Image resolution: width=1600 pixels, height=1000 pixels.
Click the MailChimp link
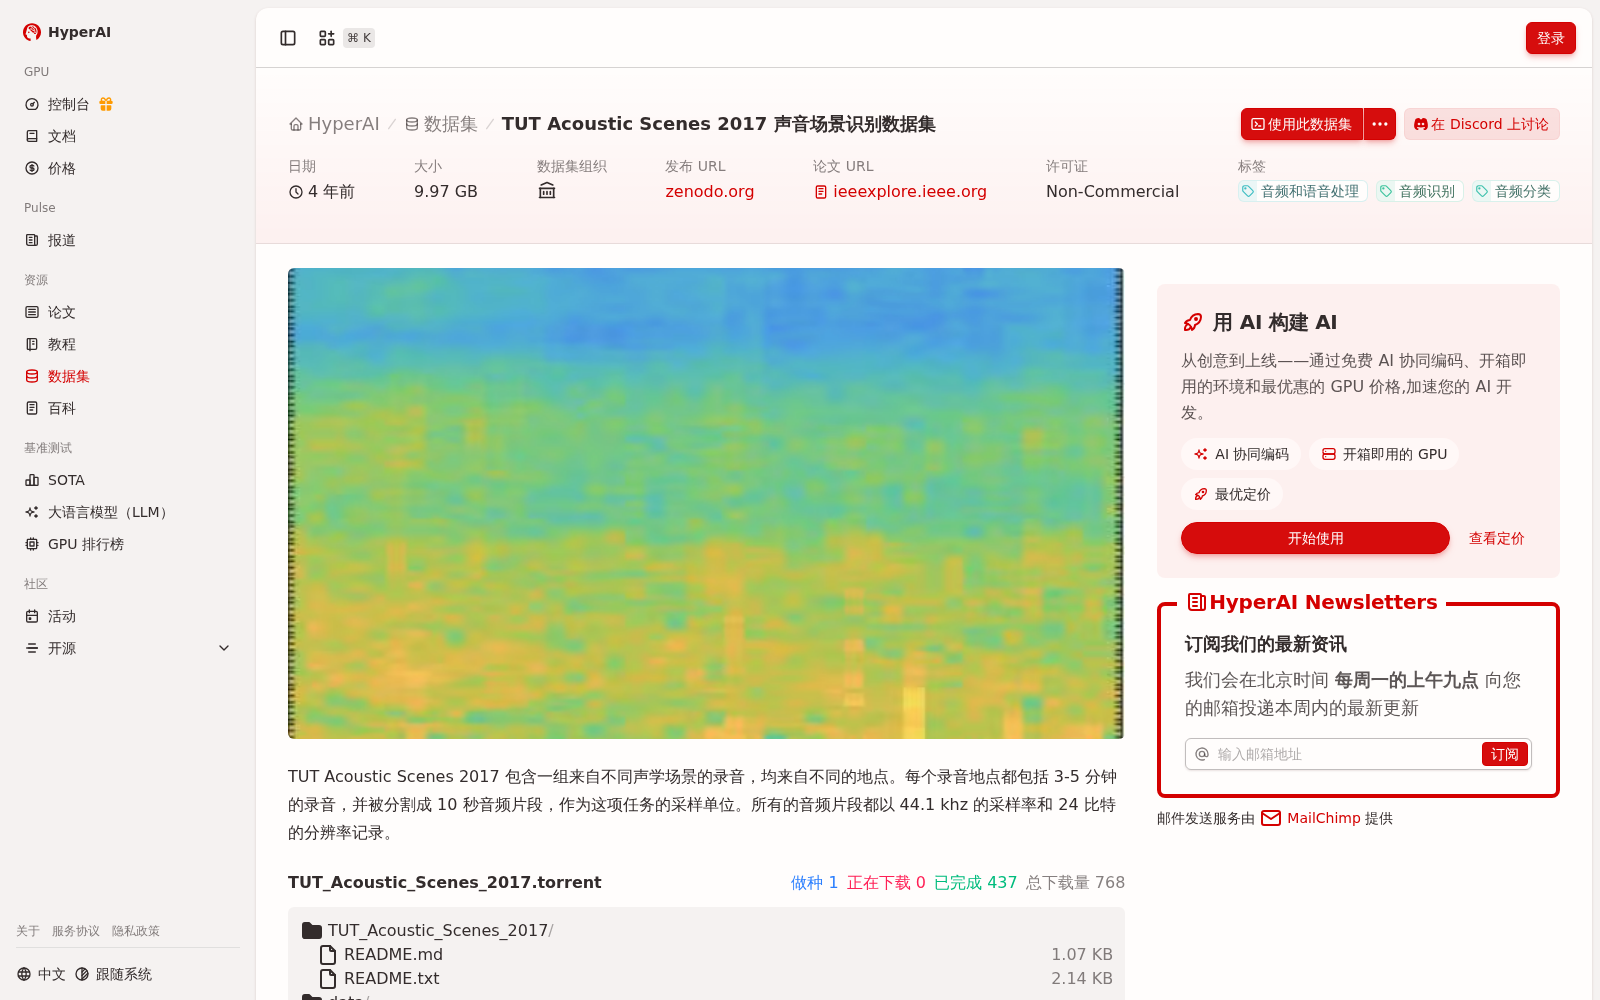pos(1324,818)
